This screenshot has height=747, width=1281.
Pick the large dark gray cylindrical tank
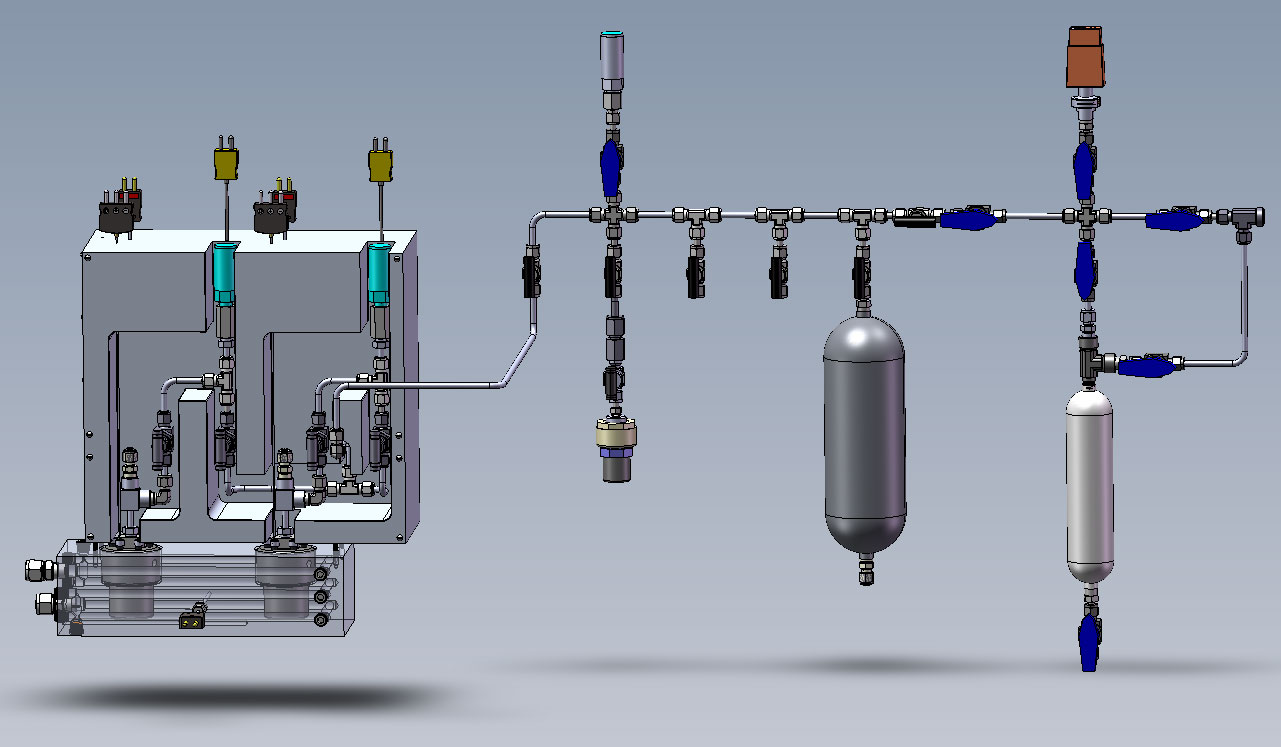(x=864, y=435)
